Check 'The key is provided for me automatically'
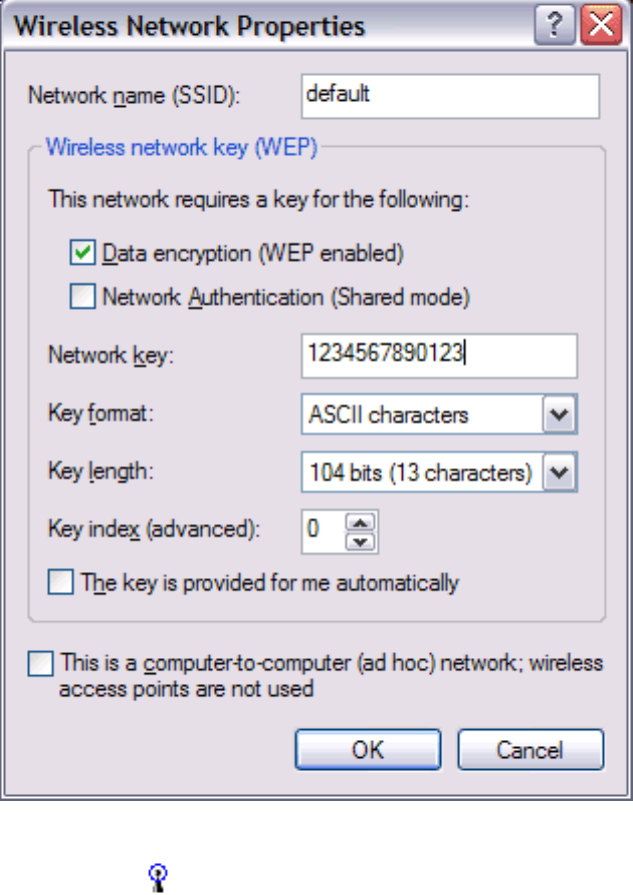 pos(61,583)
